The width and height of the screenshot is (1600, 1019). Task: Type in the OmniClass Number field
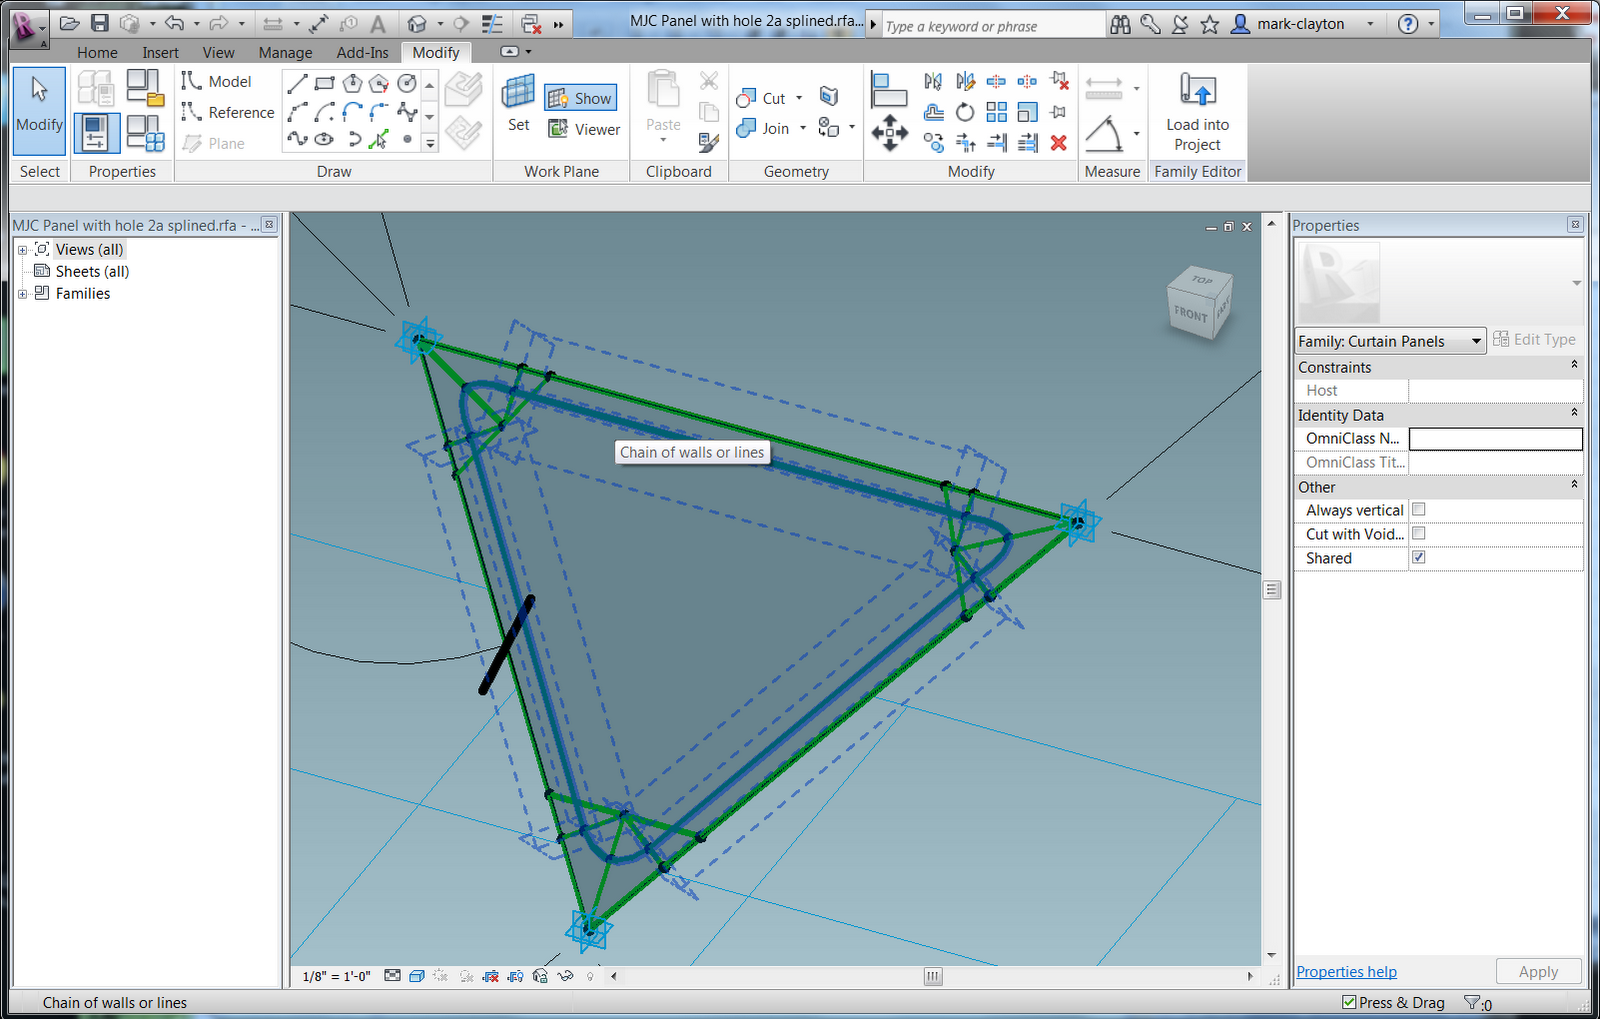tap(1495, 438)
